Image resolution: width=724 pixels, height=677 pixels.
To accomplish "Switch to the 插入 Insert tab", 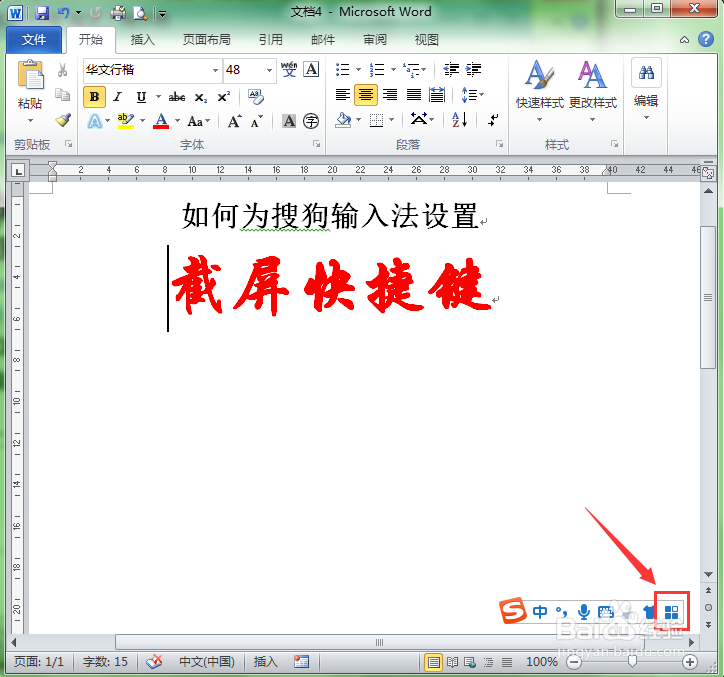I will tap(143, 40).
